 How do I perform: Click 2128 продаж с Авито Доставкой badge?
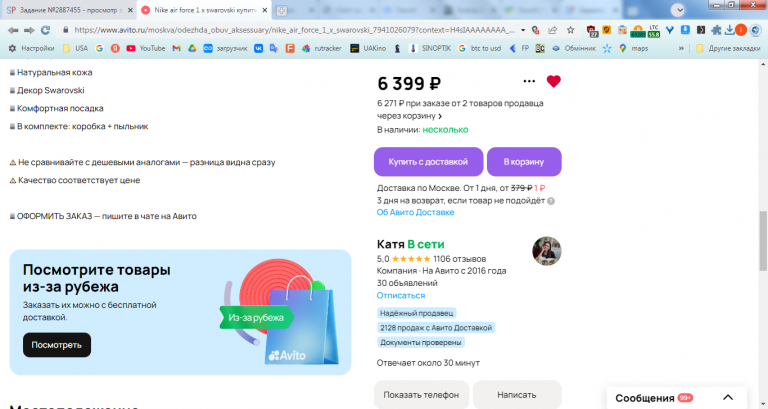coord(436,328)
